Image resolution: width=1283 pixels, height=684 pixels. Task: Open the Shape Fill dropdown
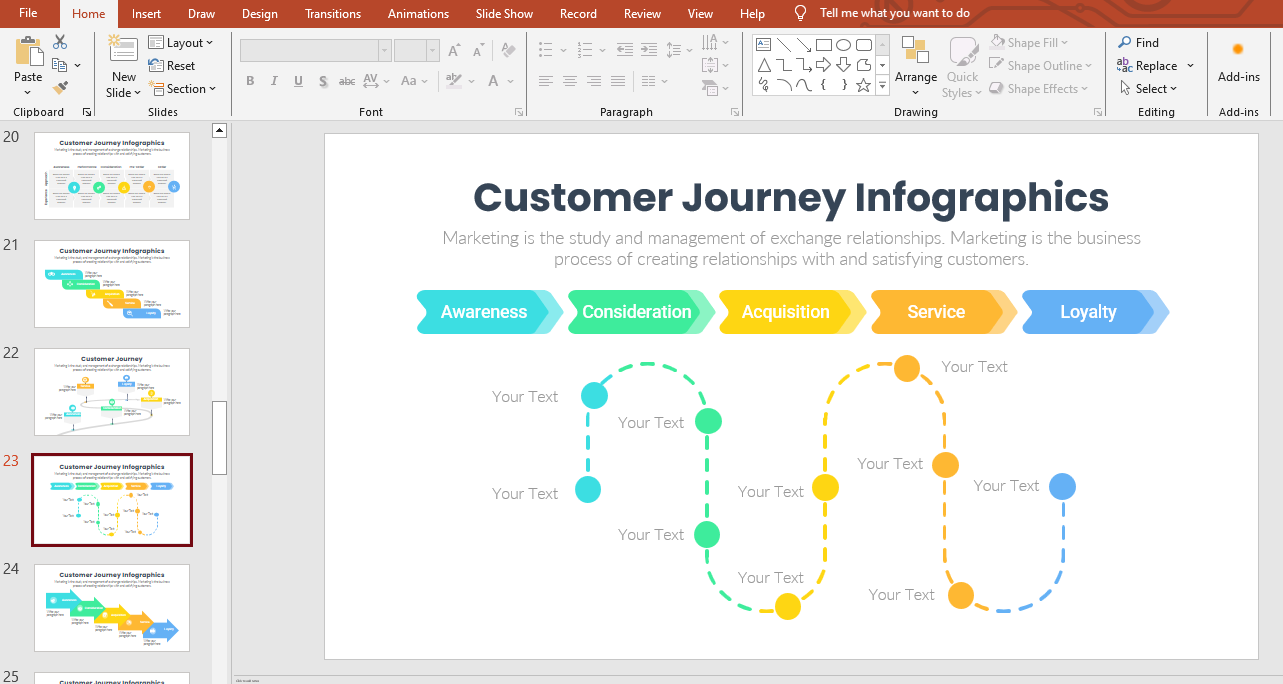click(x=1029, y=42)
